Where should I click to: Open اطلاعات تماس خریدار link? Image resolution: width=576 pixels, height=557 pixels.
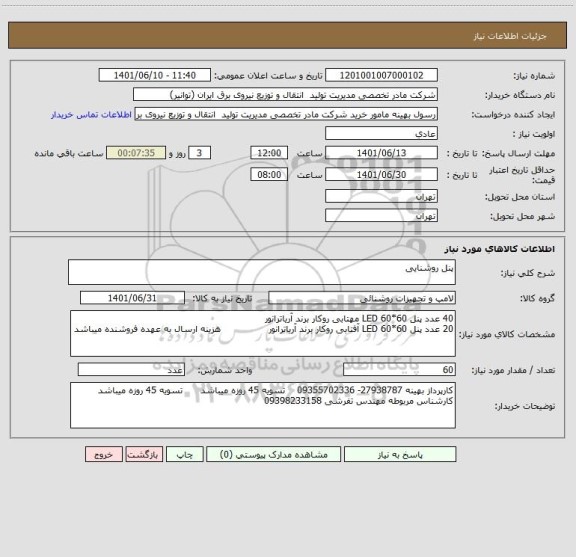click(x=91, y=115)
